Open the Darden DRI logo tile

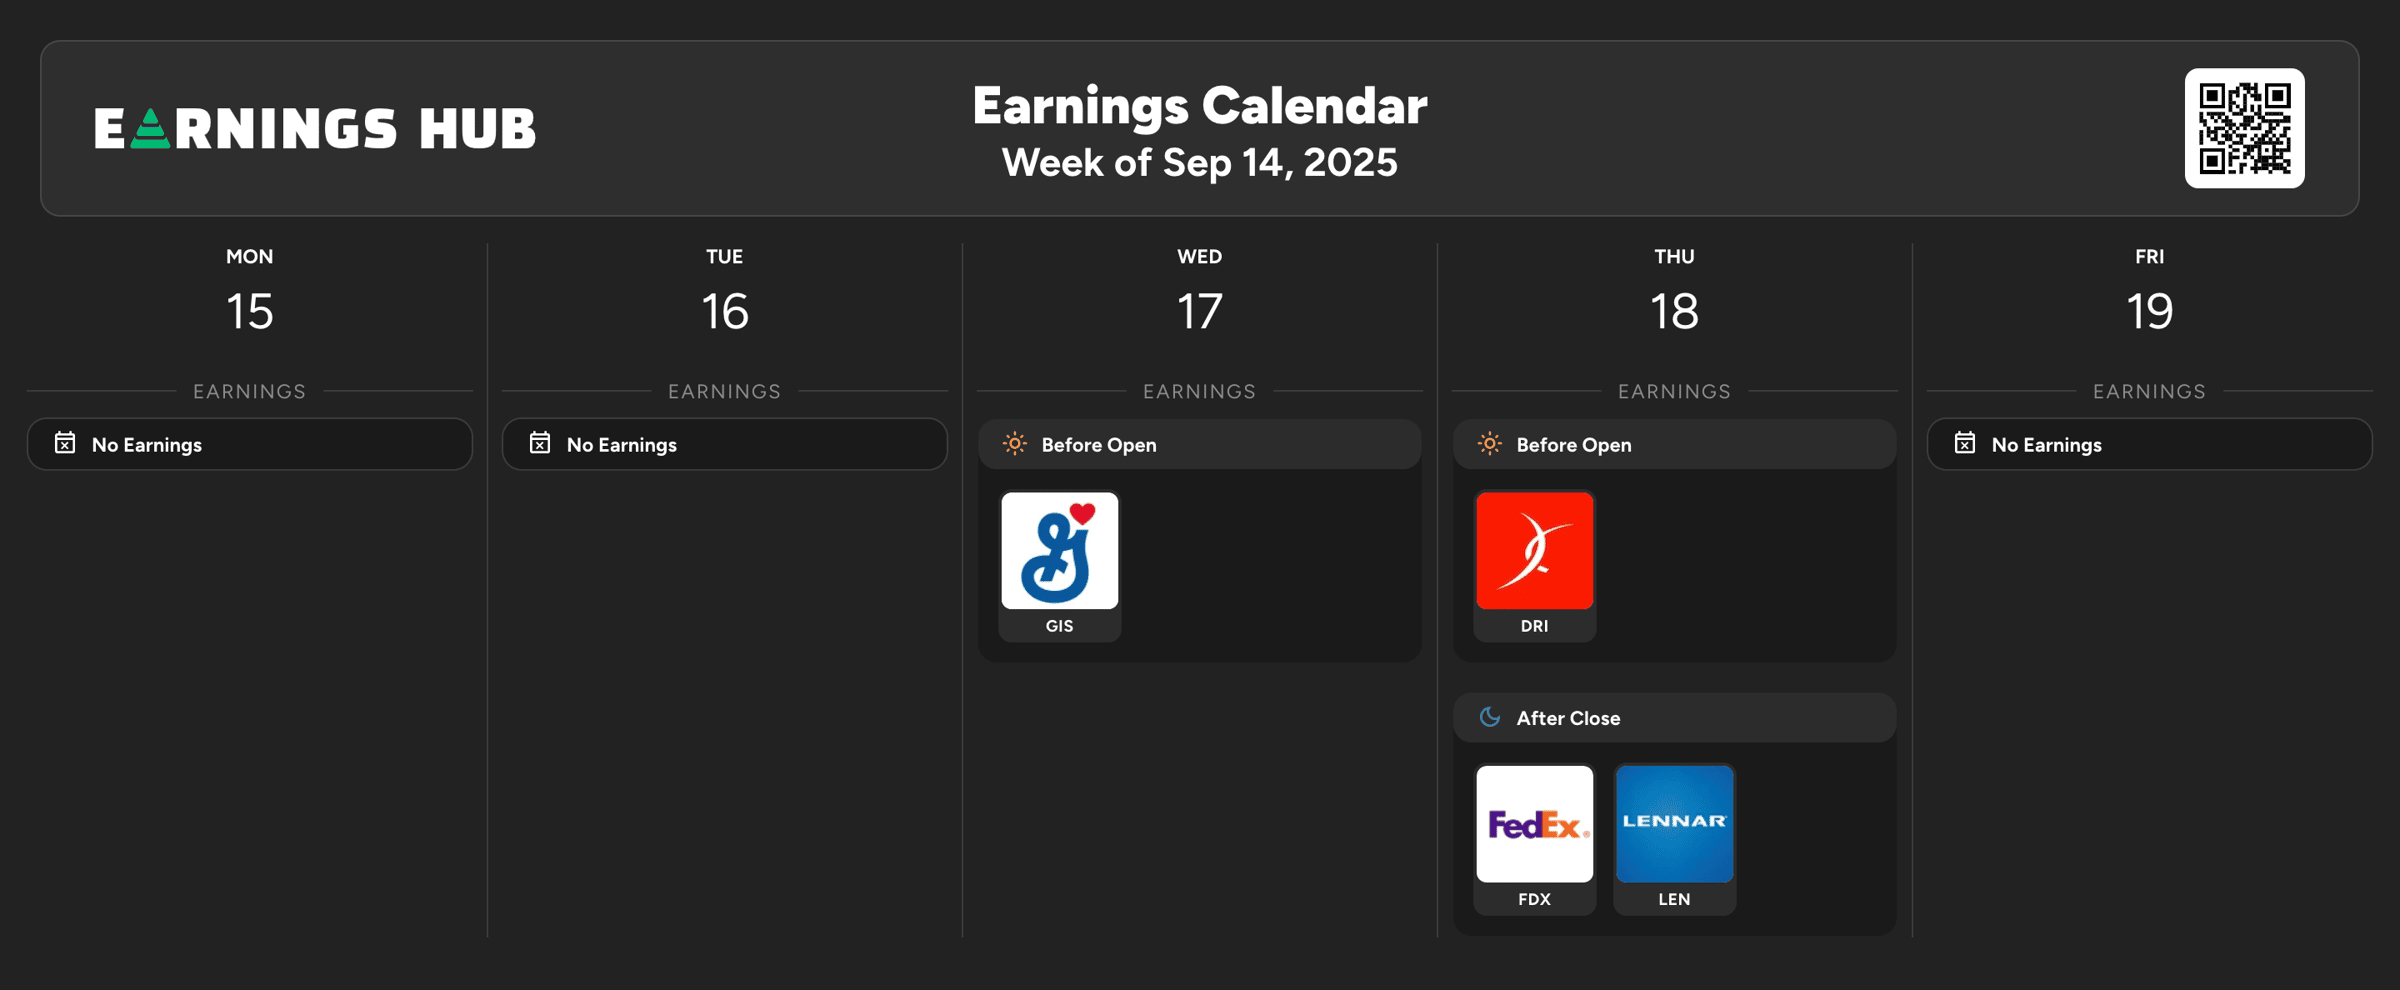[x=1534, y=550]
